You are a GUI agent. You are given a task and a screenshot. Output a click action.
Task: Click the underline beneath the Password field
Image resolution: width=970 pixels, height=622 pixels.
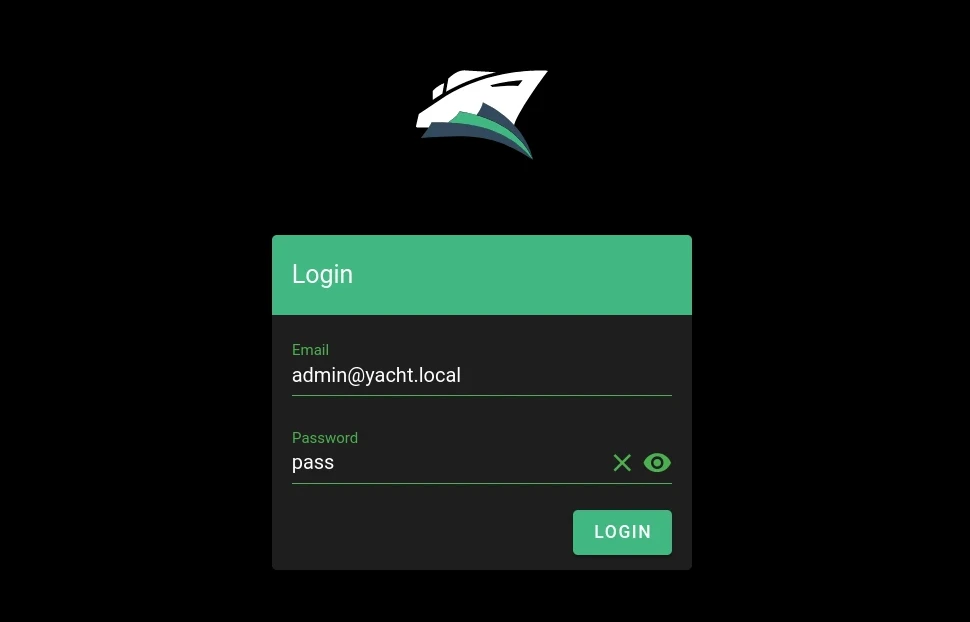pos(481,483)
